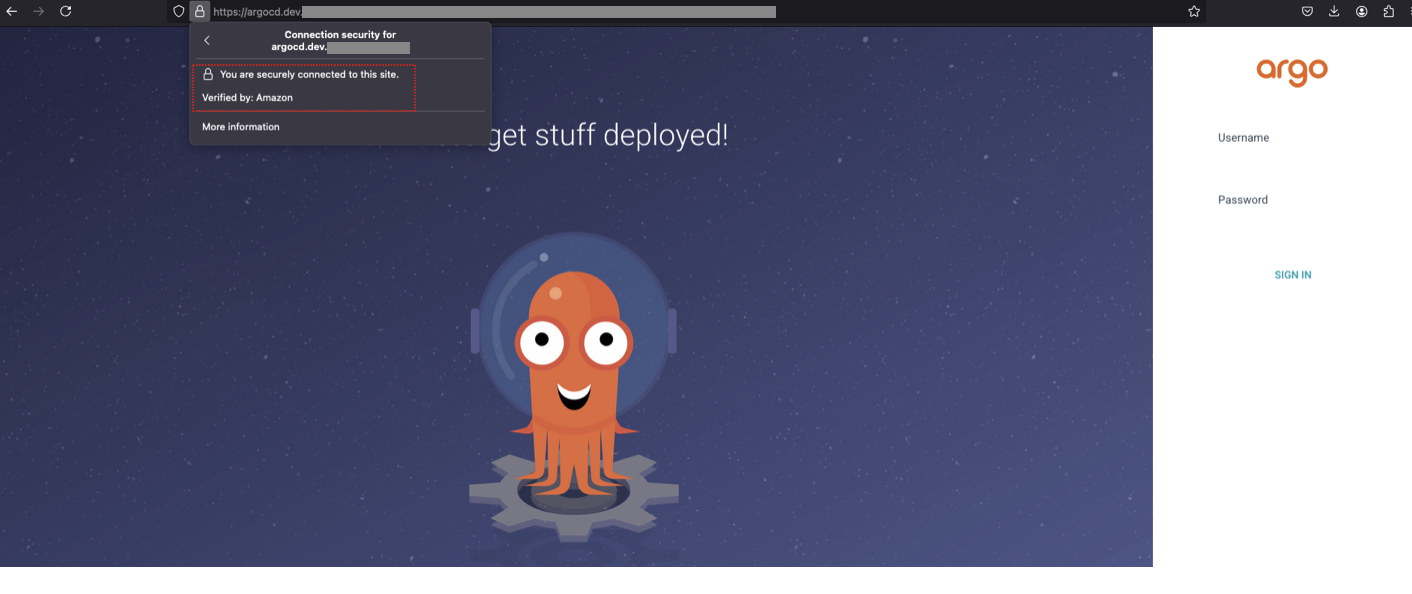Click the browser forward arrow
The height and width of the screenshot is (594, 1412).
click(x=39, y=11)
